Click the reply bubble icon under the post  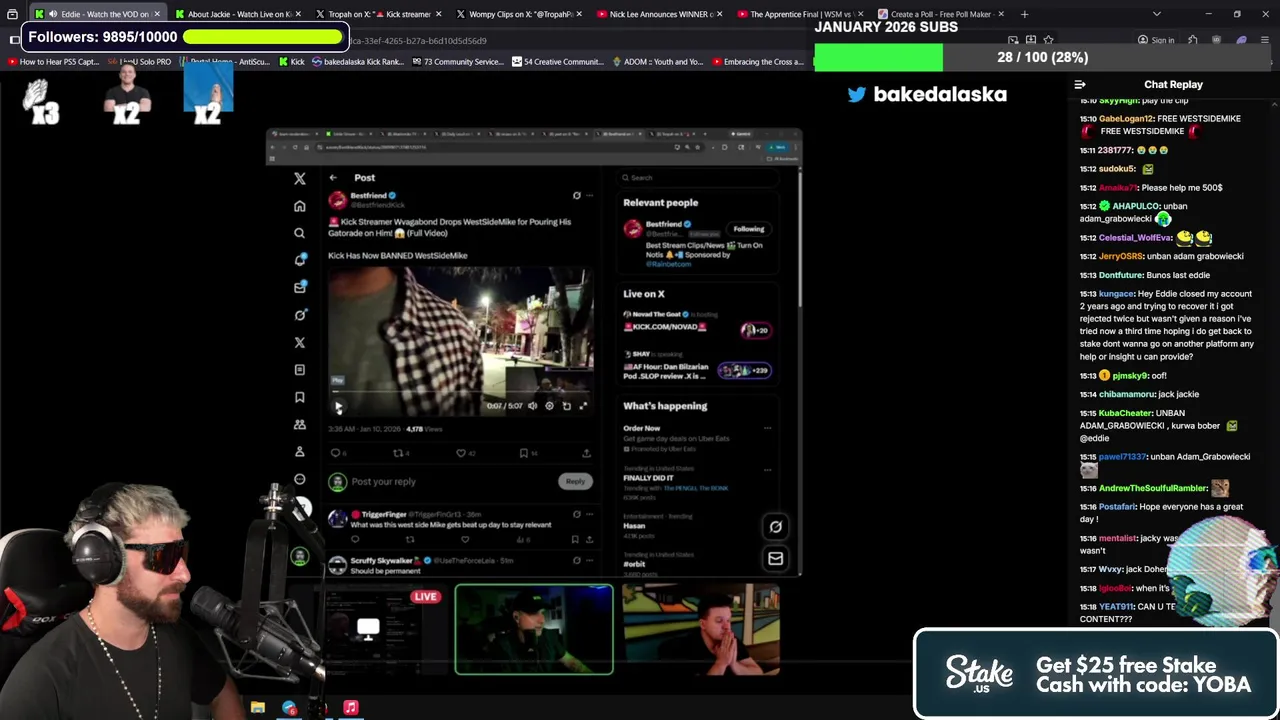336,453
